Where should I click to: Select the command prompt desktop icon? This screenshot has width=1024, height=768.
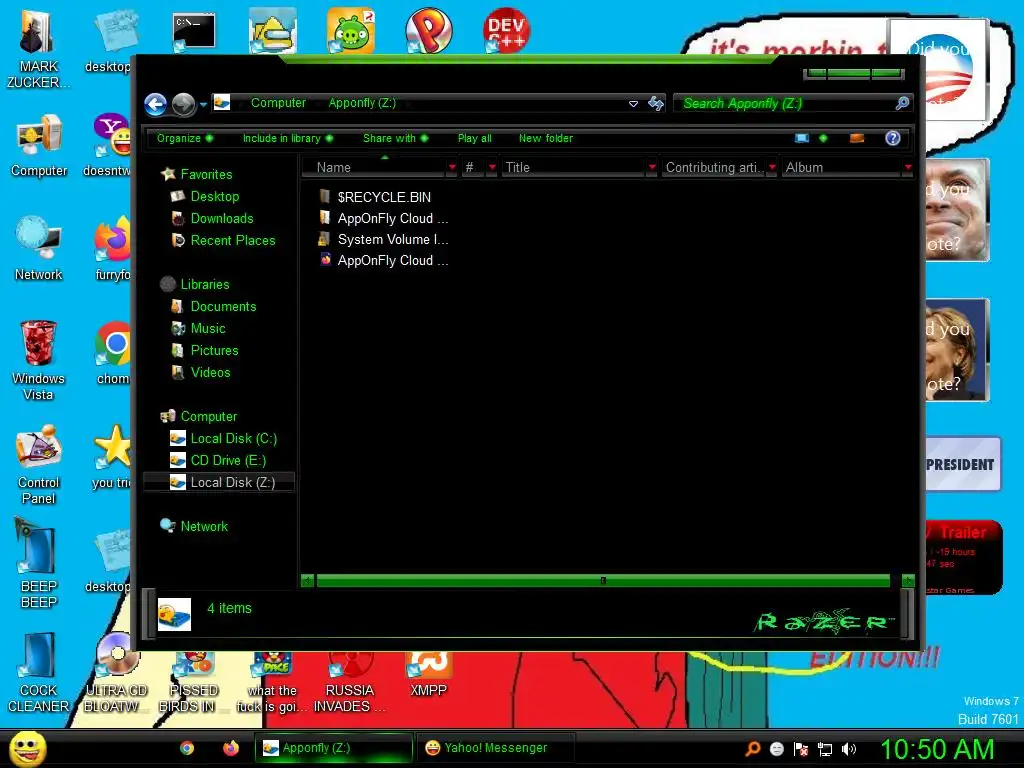(x=194, y=31)
